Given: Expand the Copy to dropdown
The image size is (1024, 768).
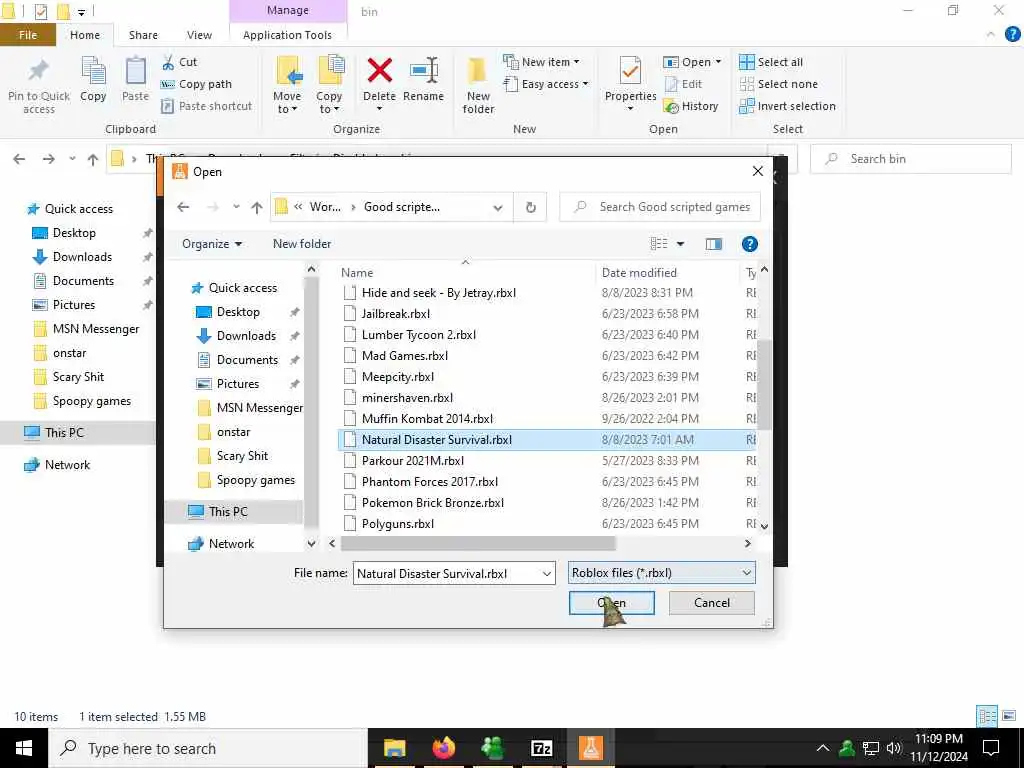Looking at the screenshot, I should point(328,103).
